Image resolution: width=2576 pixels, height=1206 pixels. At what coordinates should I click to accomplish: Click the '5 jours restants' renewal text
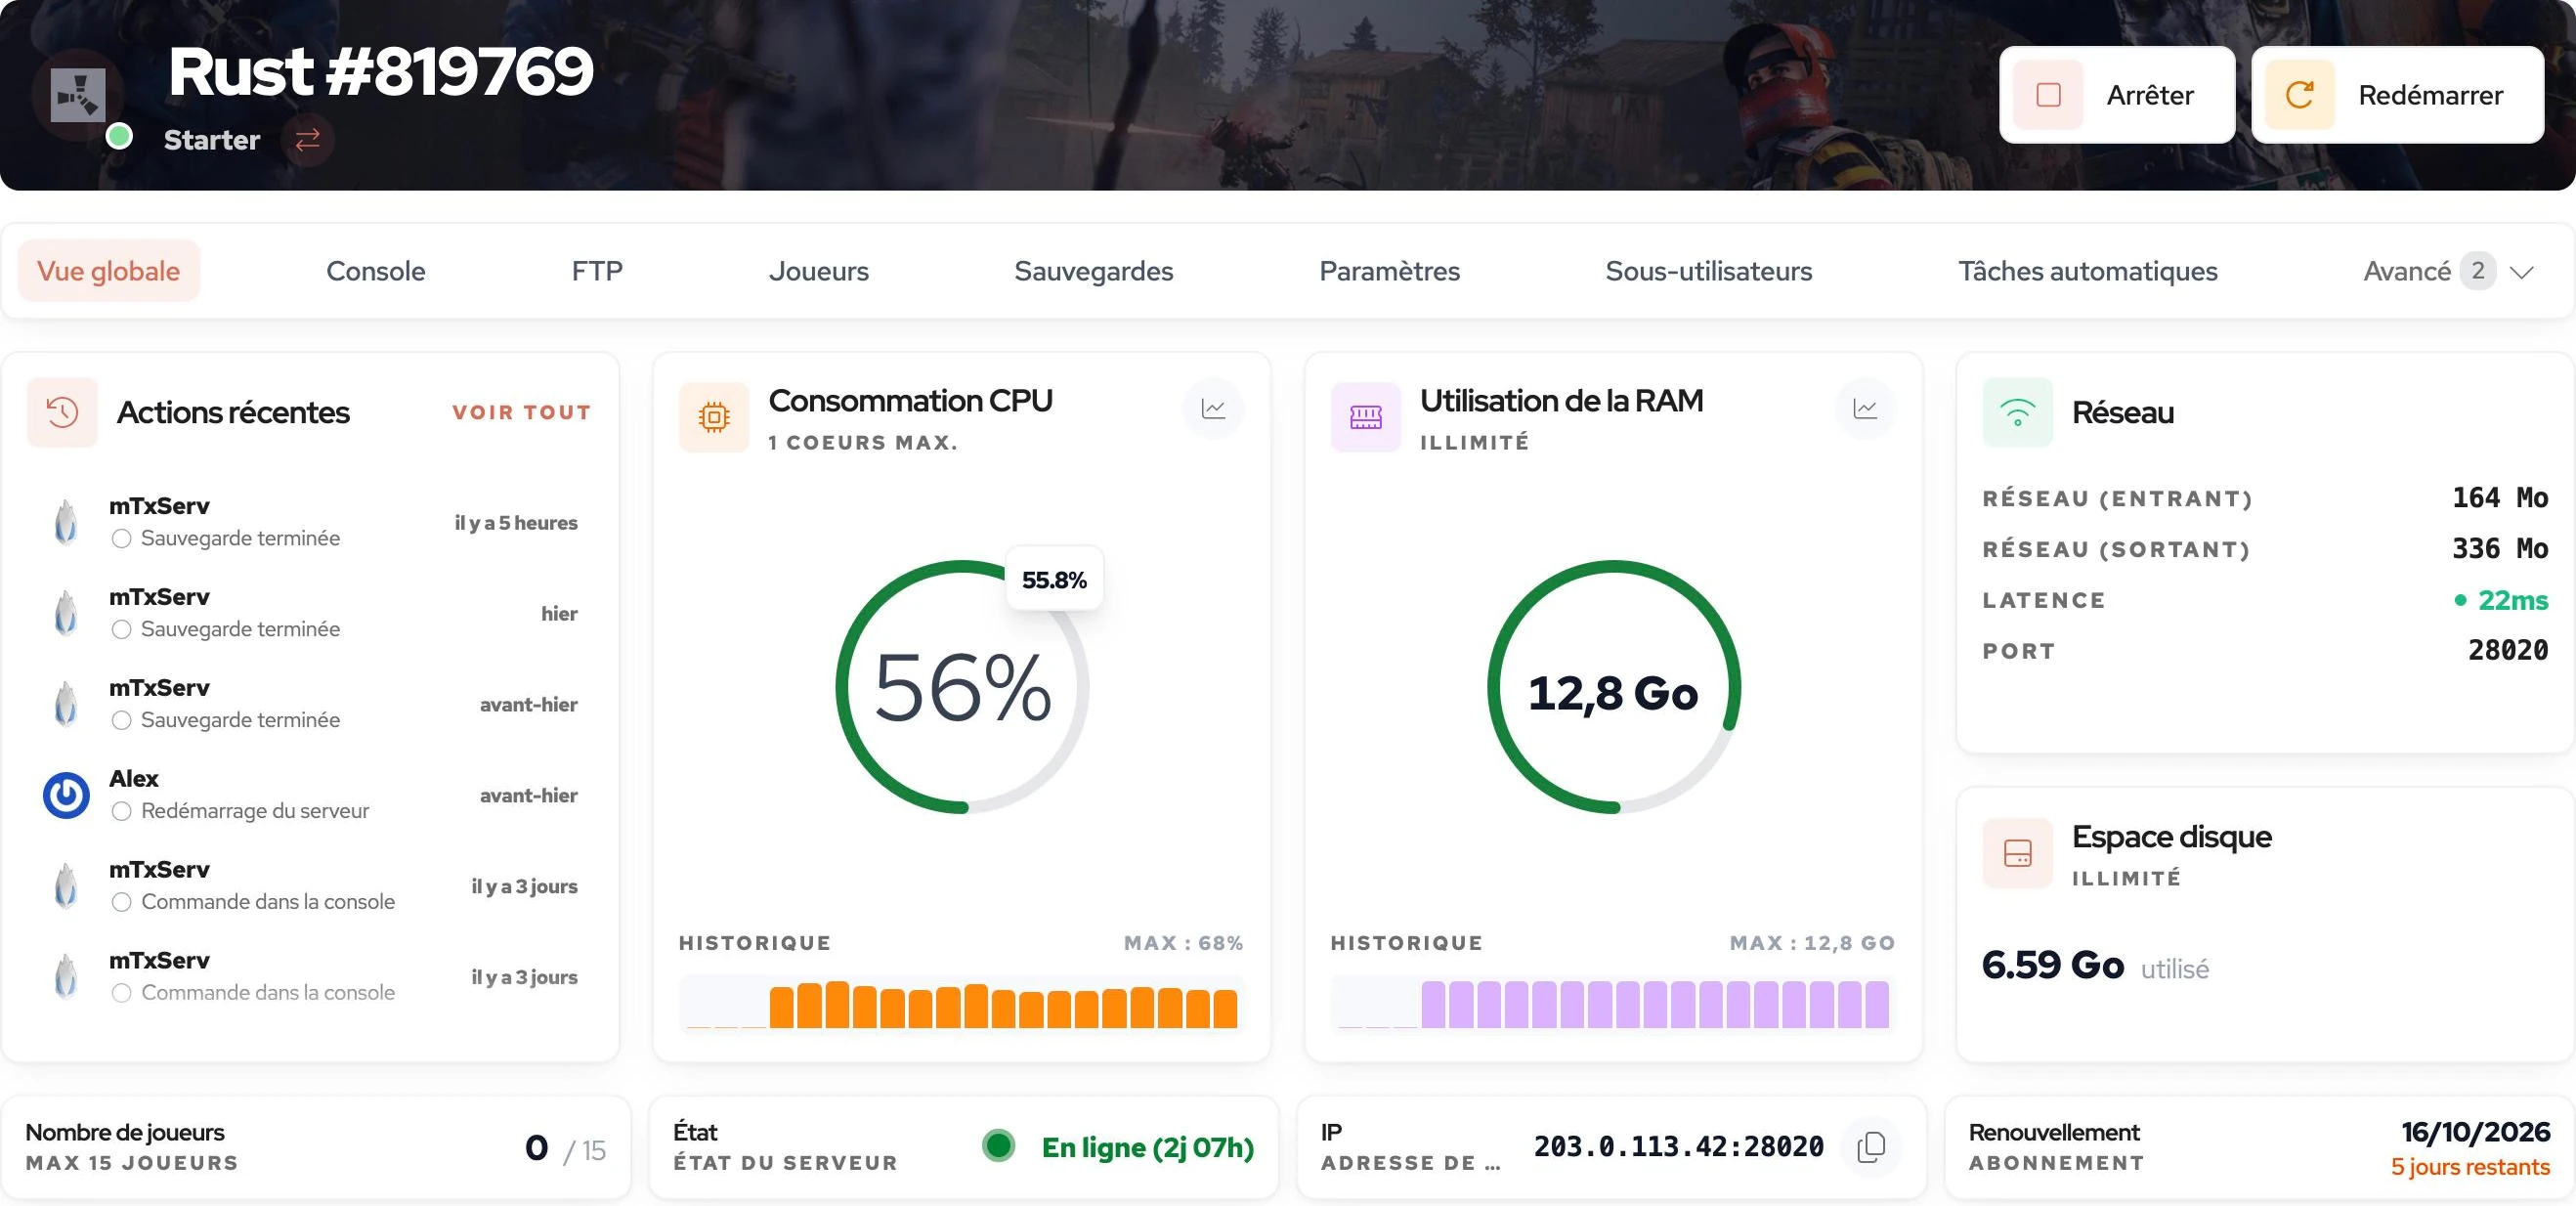pos(2470,1167)
